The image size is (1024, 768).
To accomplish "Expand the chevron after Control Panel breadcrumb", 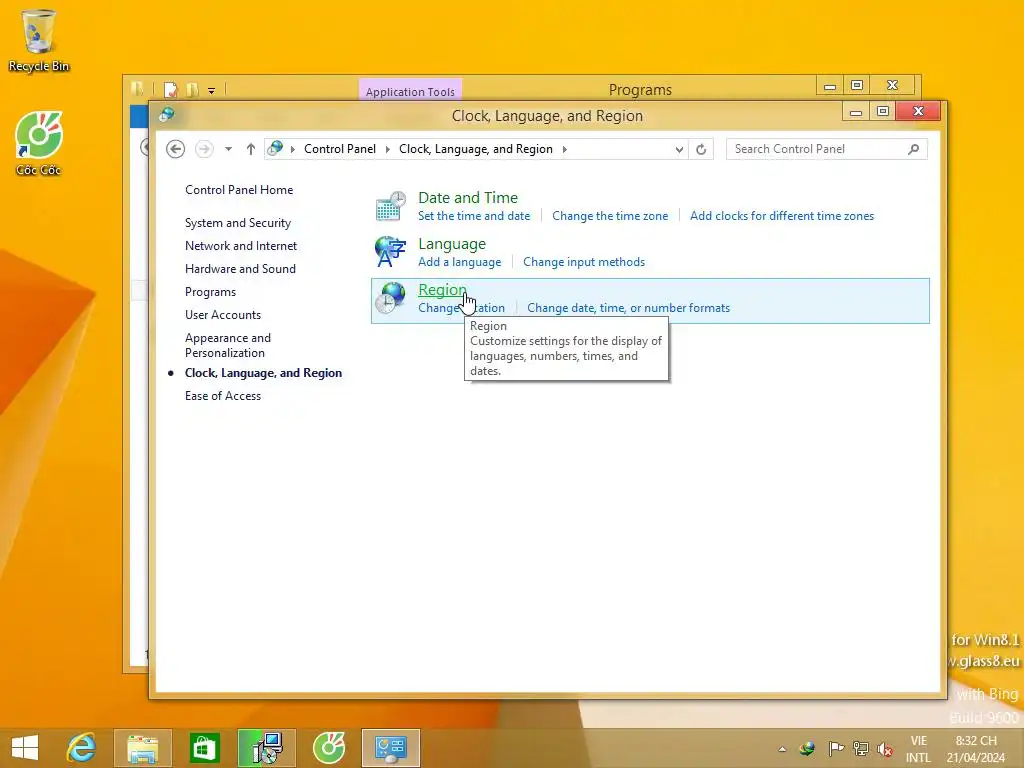I will coord(387,150).
